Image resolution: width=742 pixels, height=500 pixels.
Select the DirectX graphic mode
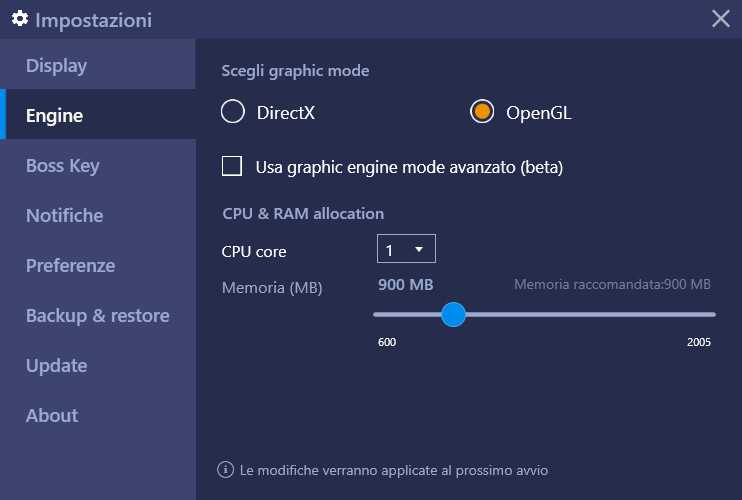pyautogui.click(x=233, y=112)
